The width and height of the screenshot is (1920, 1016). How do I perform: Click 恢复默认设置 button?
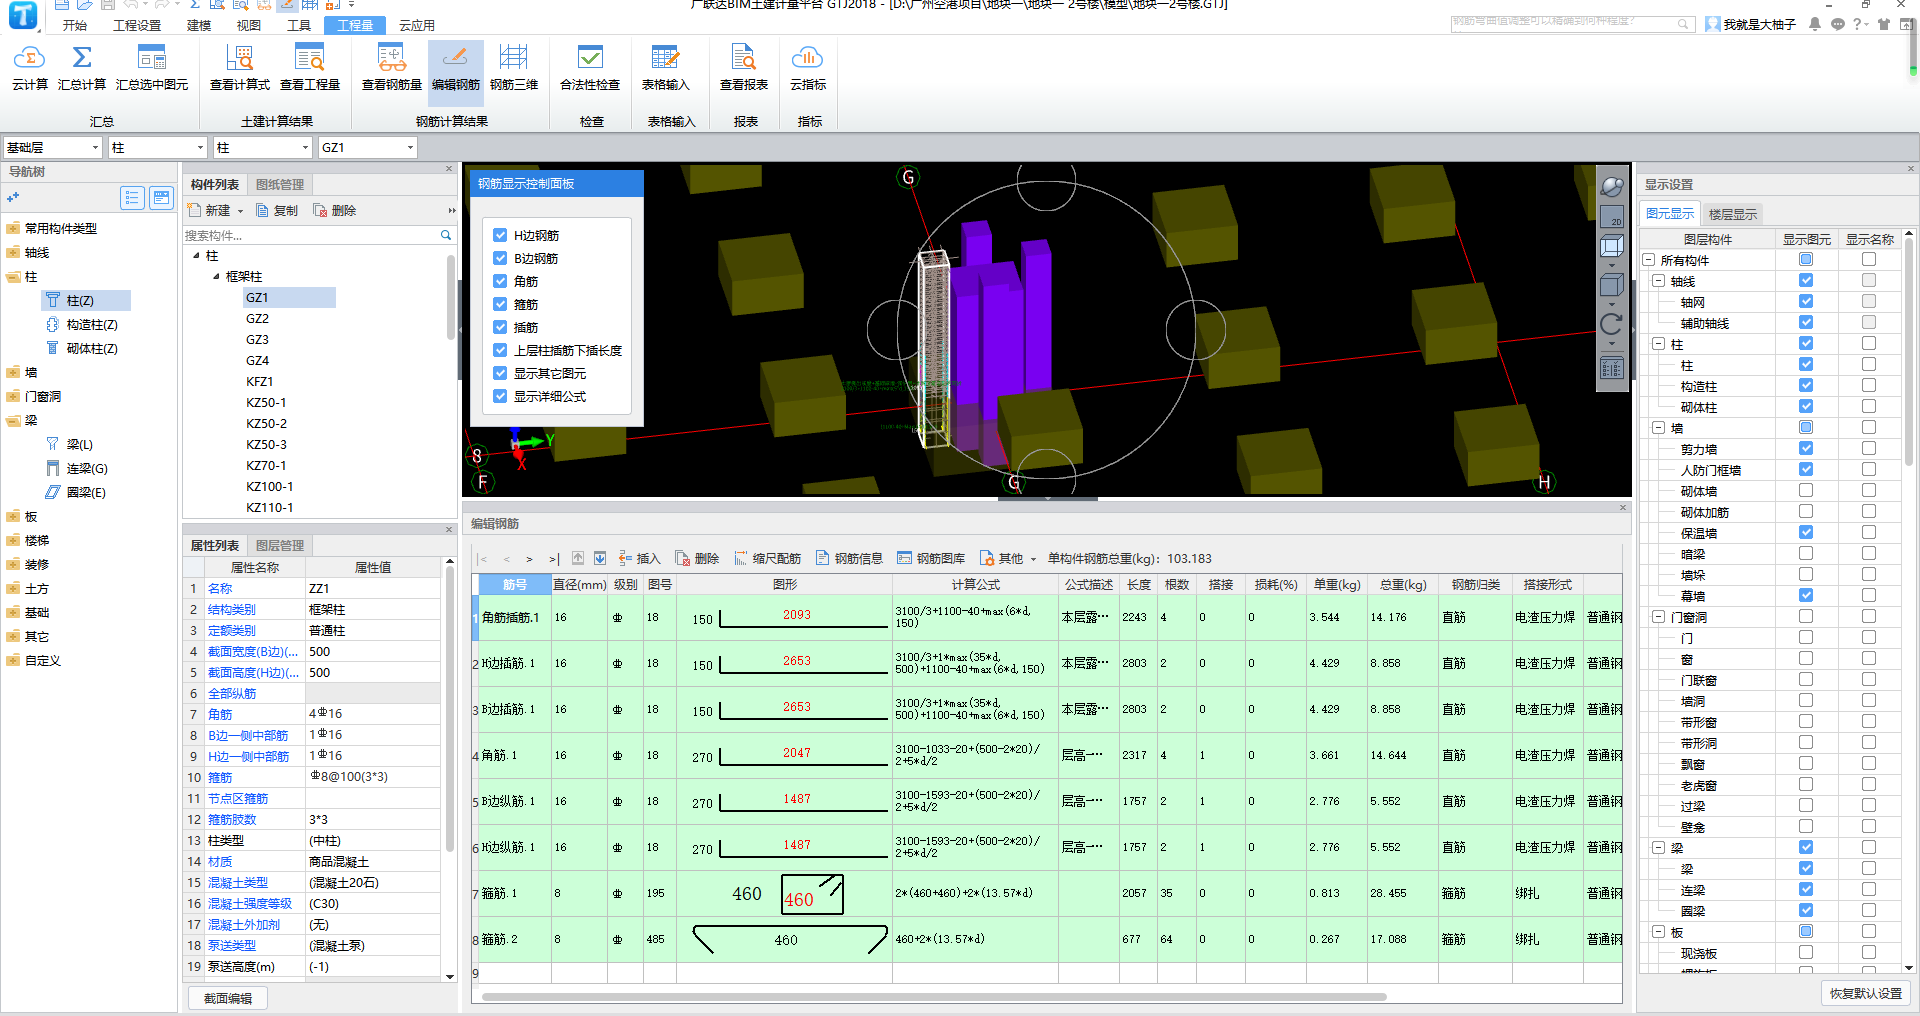(1866, 993)
